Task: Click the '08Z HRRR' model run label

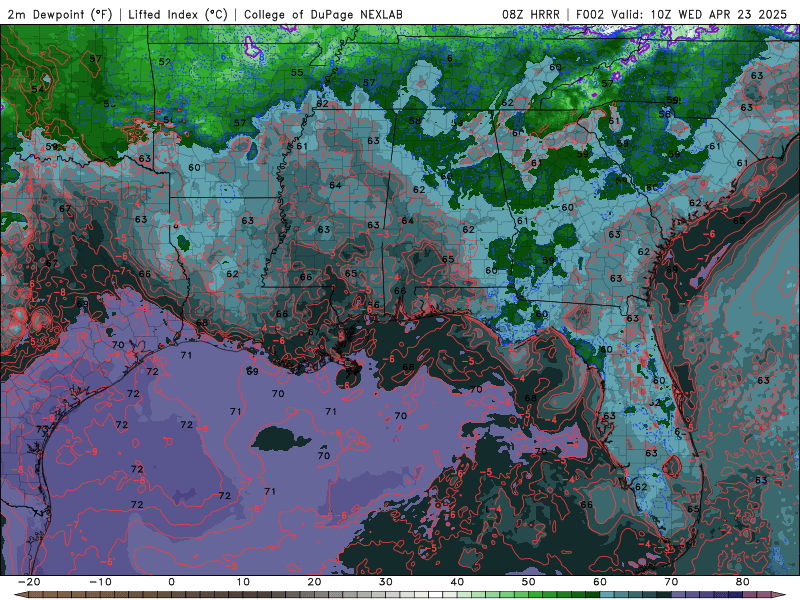Action: pyautogui.click(x=531, y=15)
